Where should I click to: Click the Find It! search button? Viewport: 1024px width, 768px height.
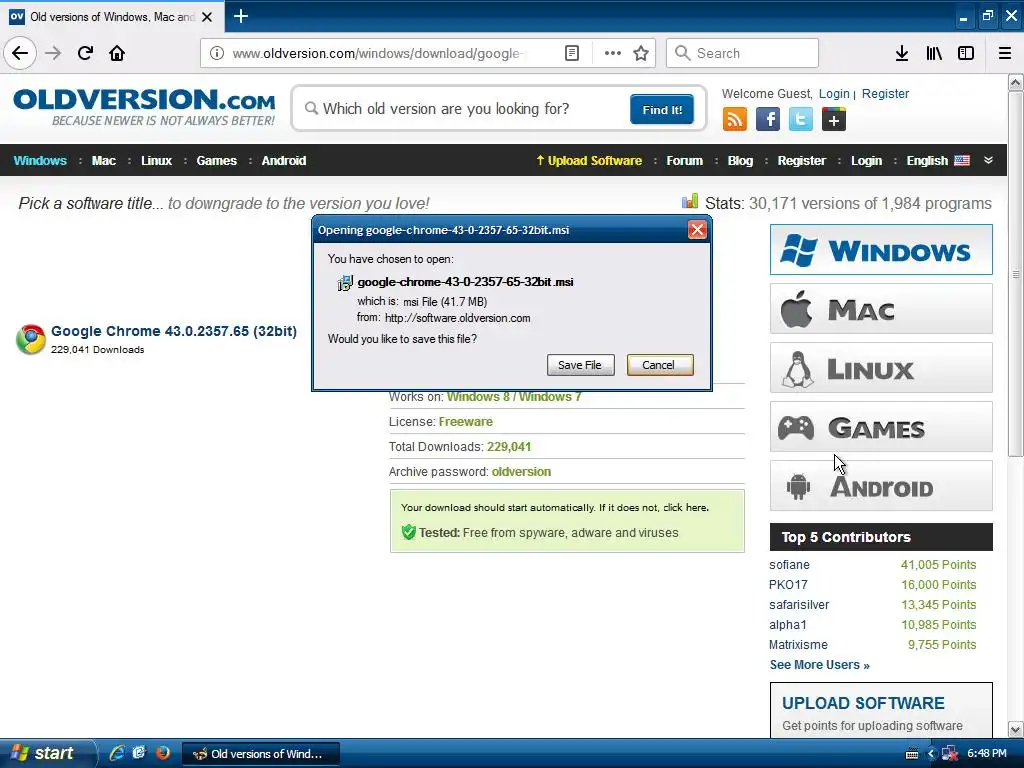[x=662, y=109]
